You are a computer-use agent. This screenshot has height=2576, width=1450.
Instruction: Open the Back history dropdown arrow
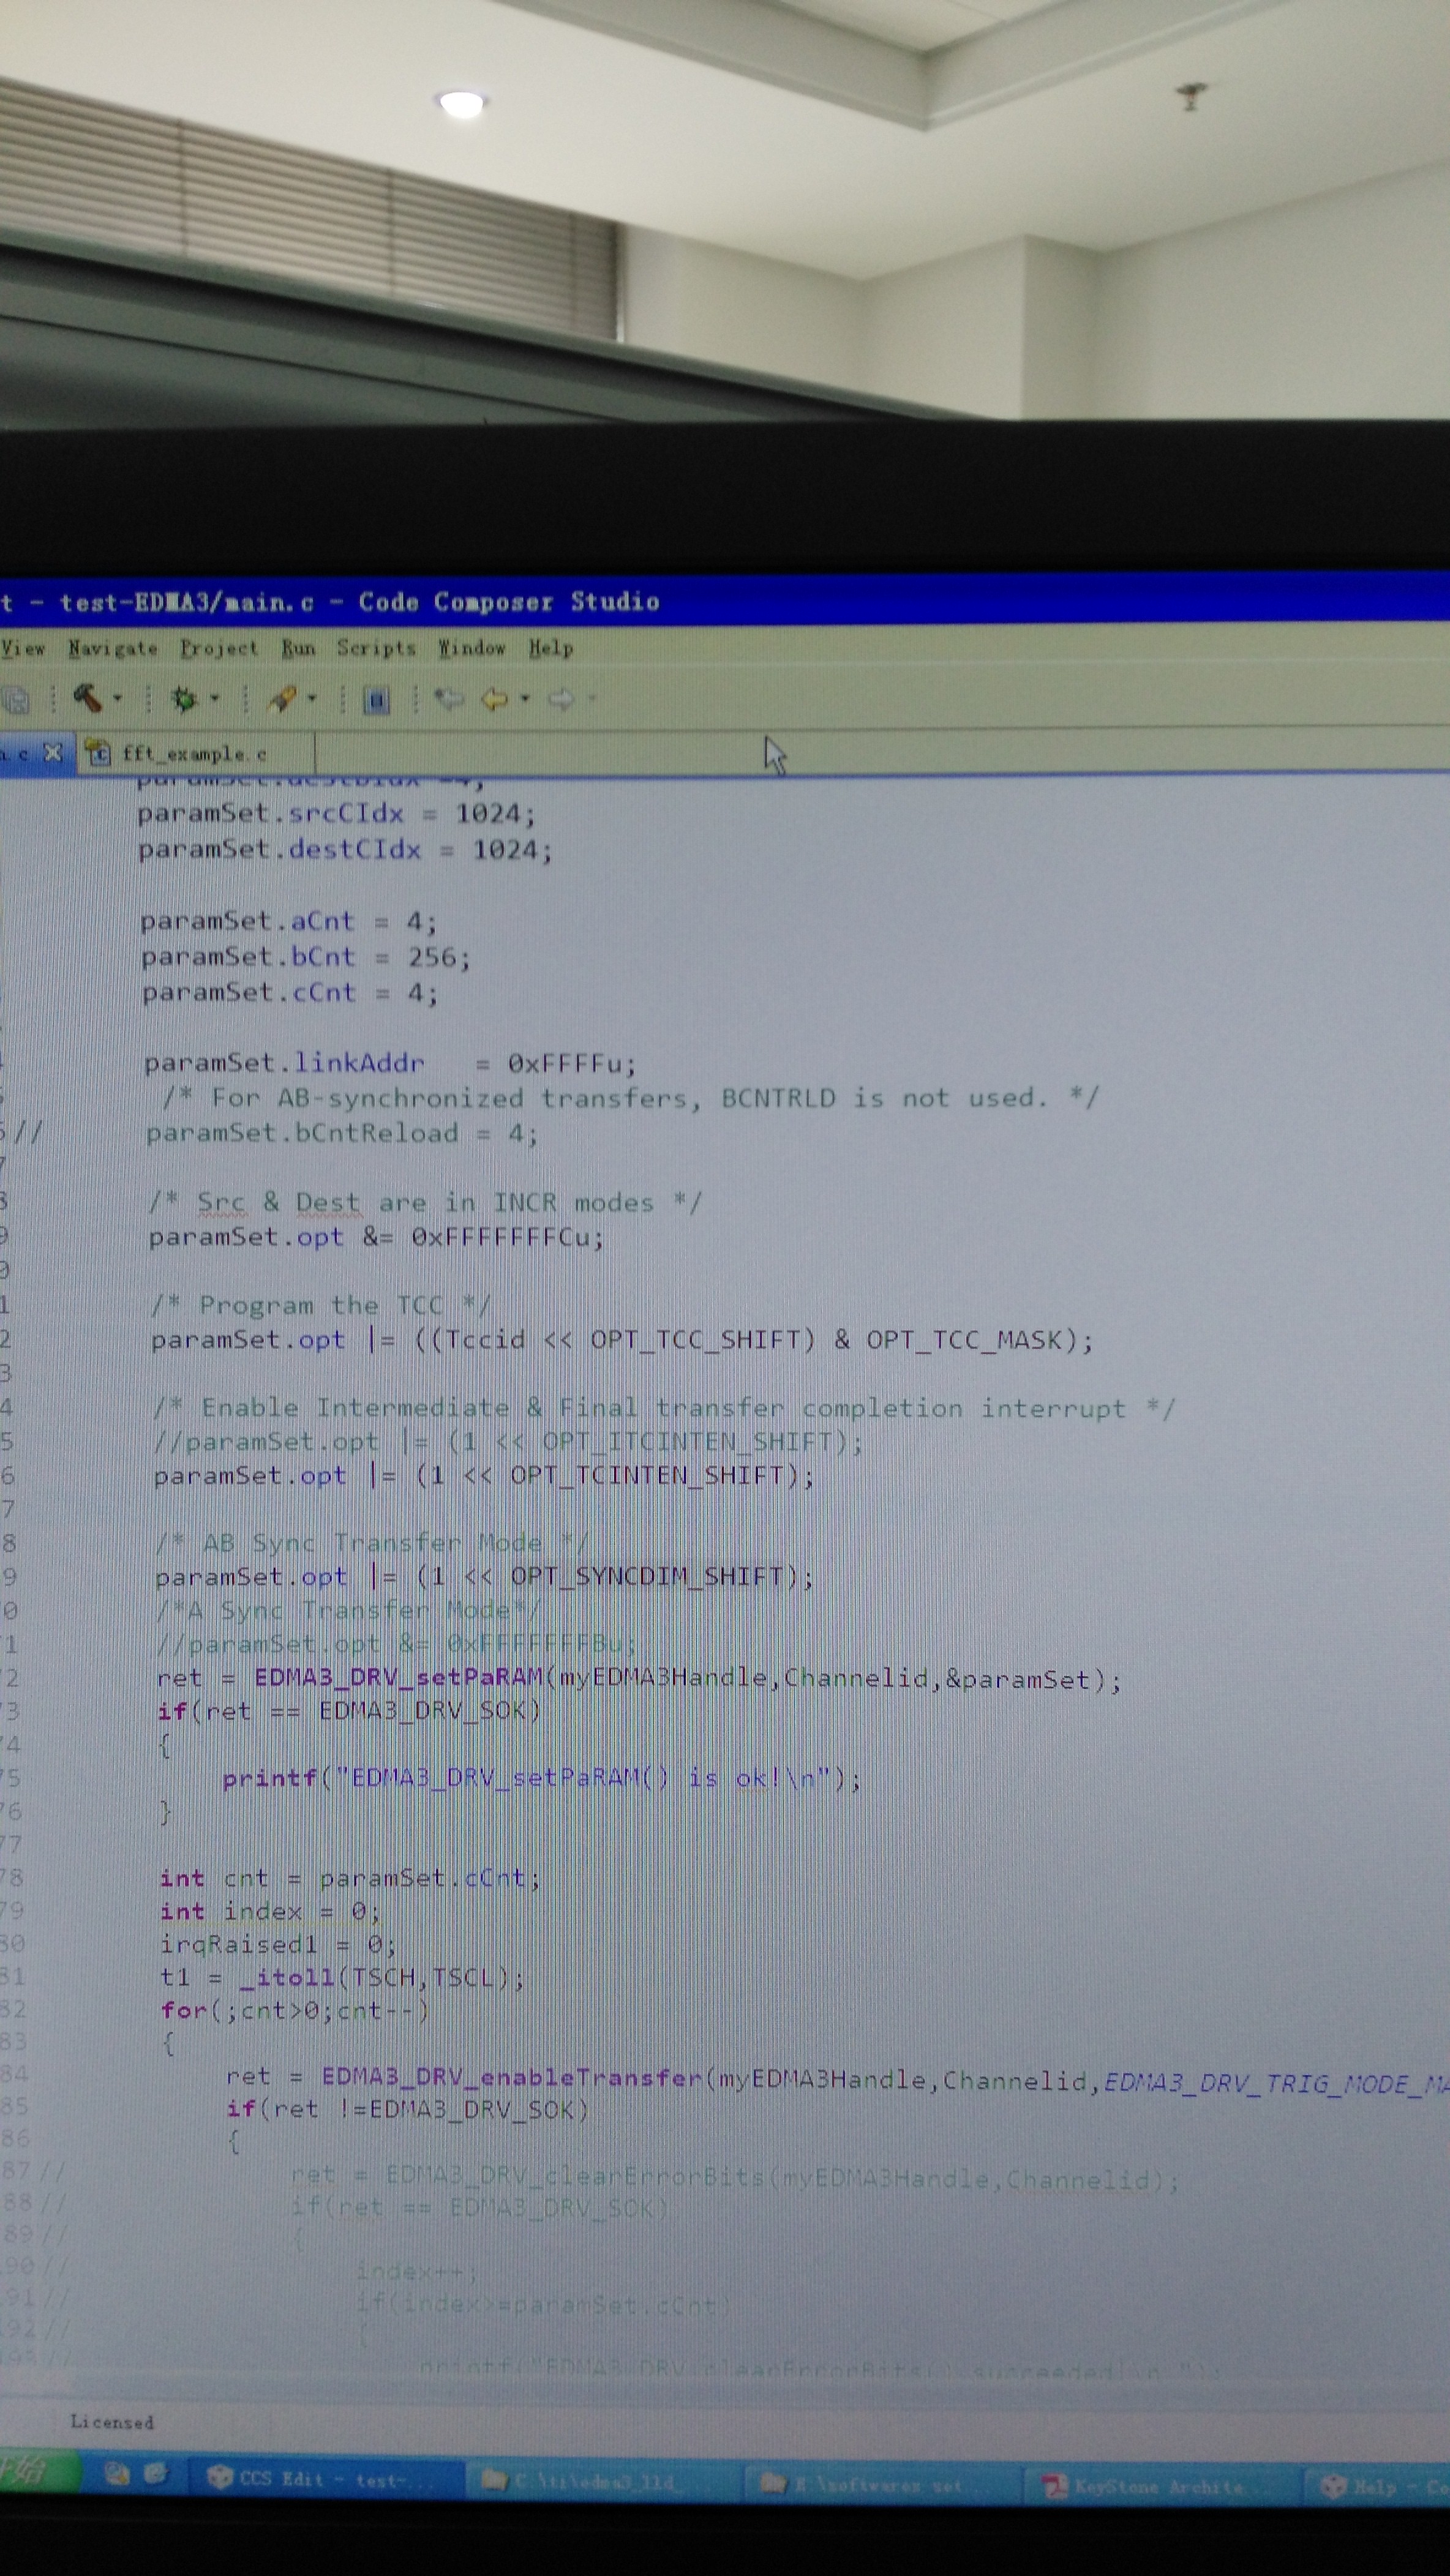coord(525,698)
